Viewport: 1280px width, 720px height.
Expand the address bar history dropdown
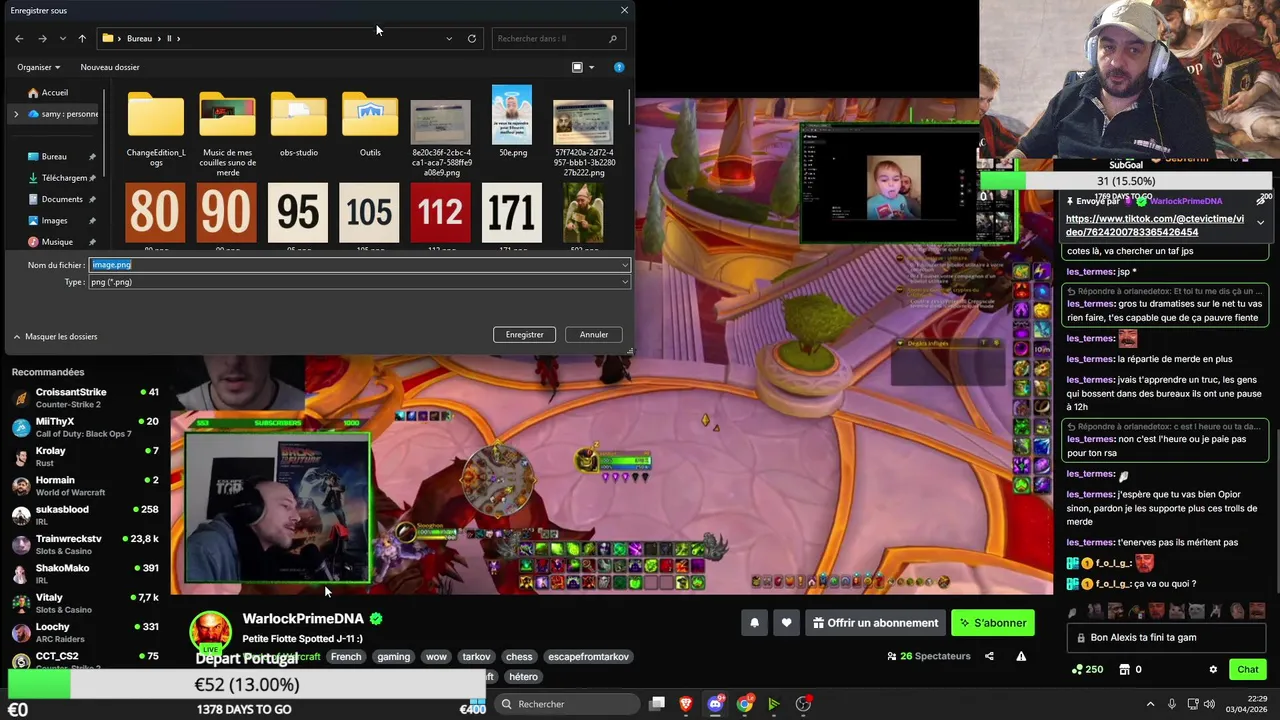[449, 38]
